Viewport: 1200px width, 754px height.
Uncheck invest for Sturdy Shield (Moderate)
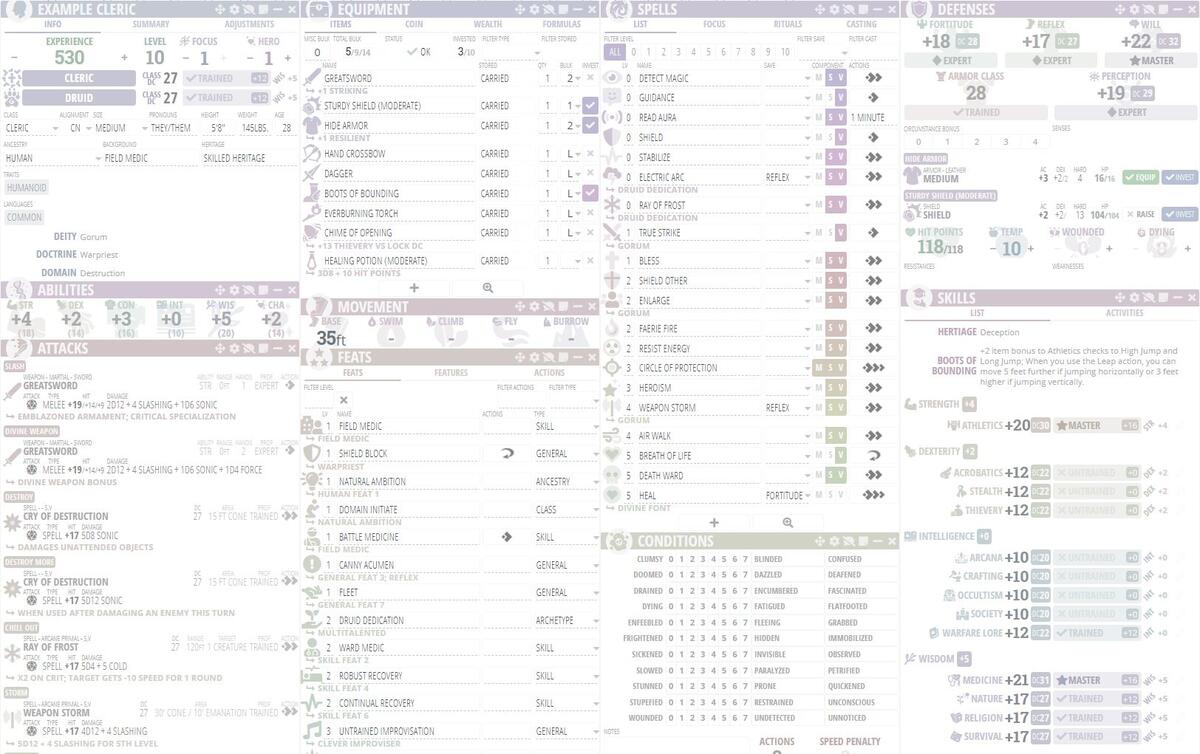click(589, 105)
